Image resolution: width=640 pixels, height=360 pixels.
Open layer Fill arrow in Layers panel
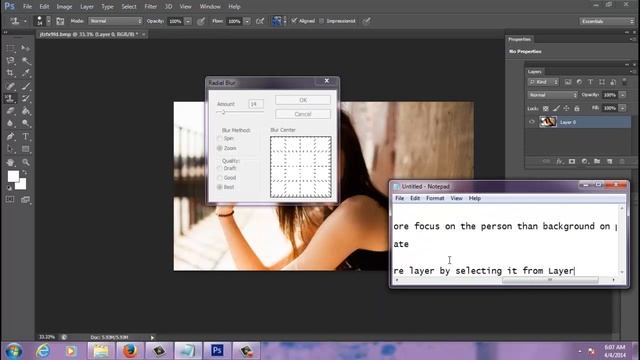point(622,108)
